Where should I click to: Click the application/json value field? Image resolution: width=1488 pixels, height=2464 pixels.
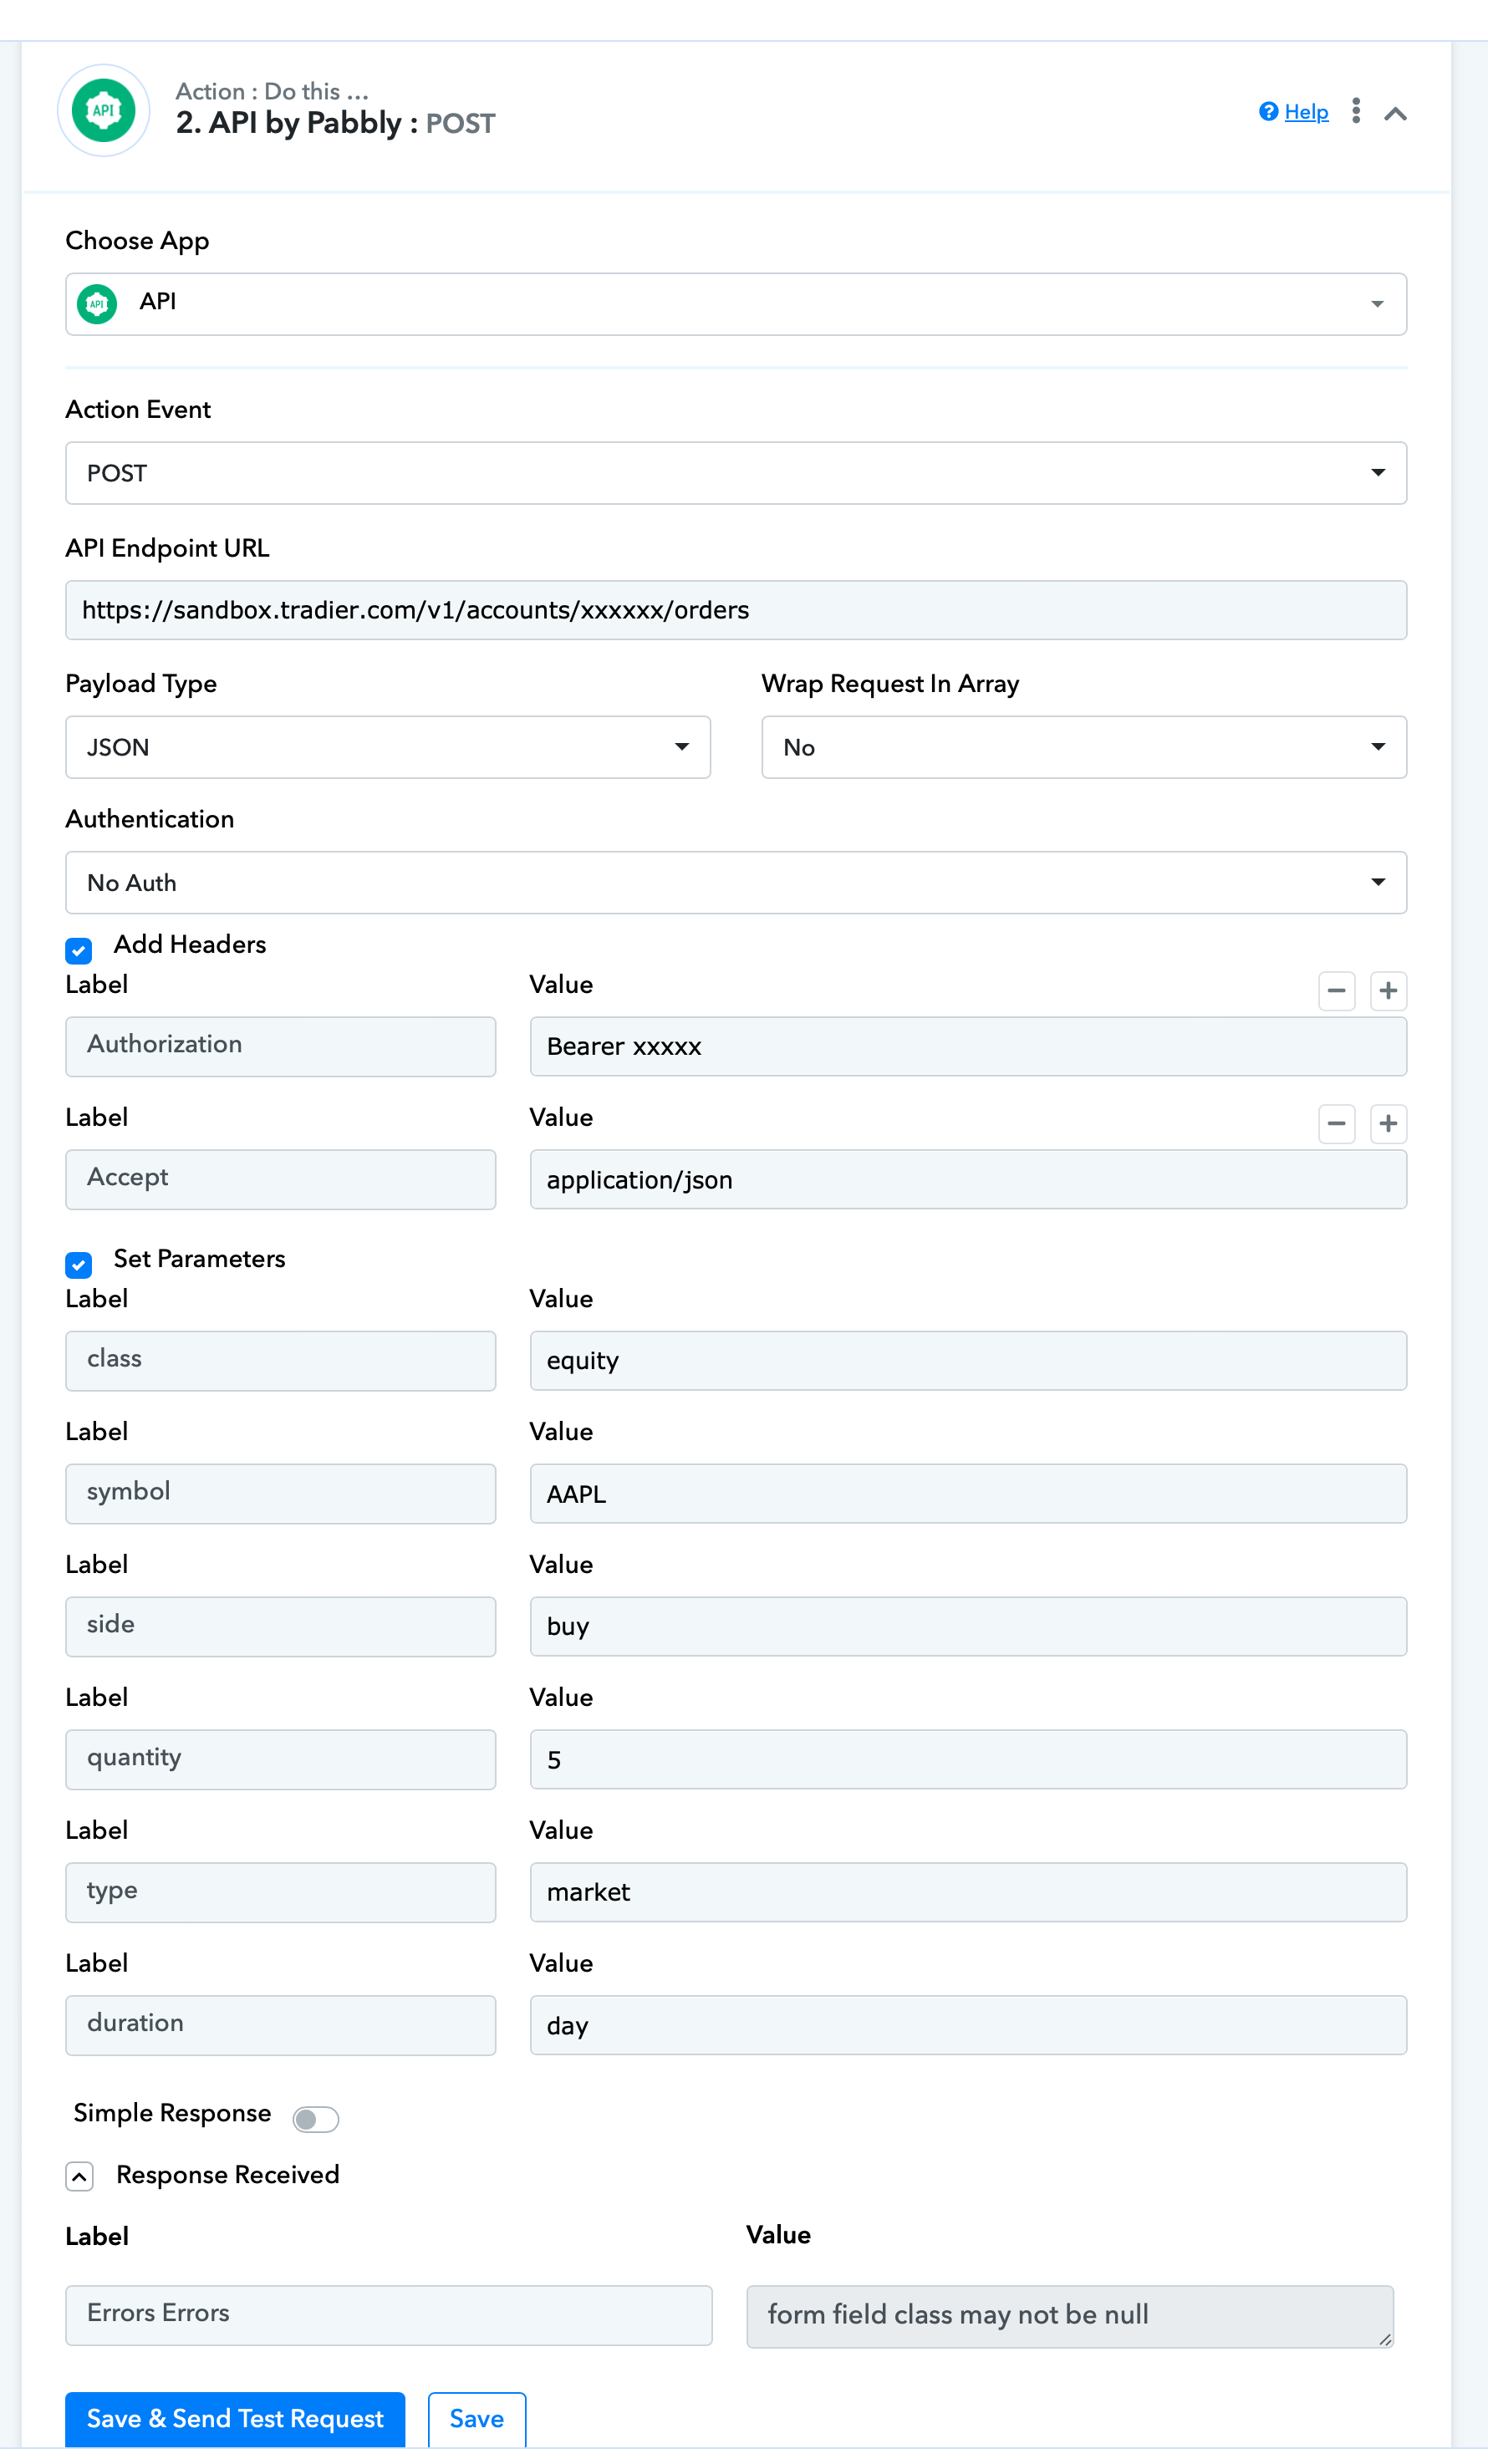coord(968,1179)
